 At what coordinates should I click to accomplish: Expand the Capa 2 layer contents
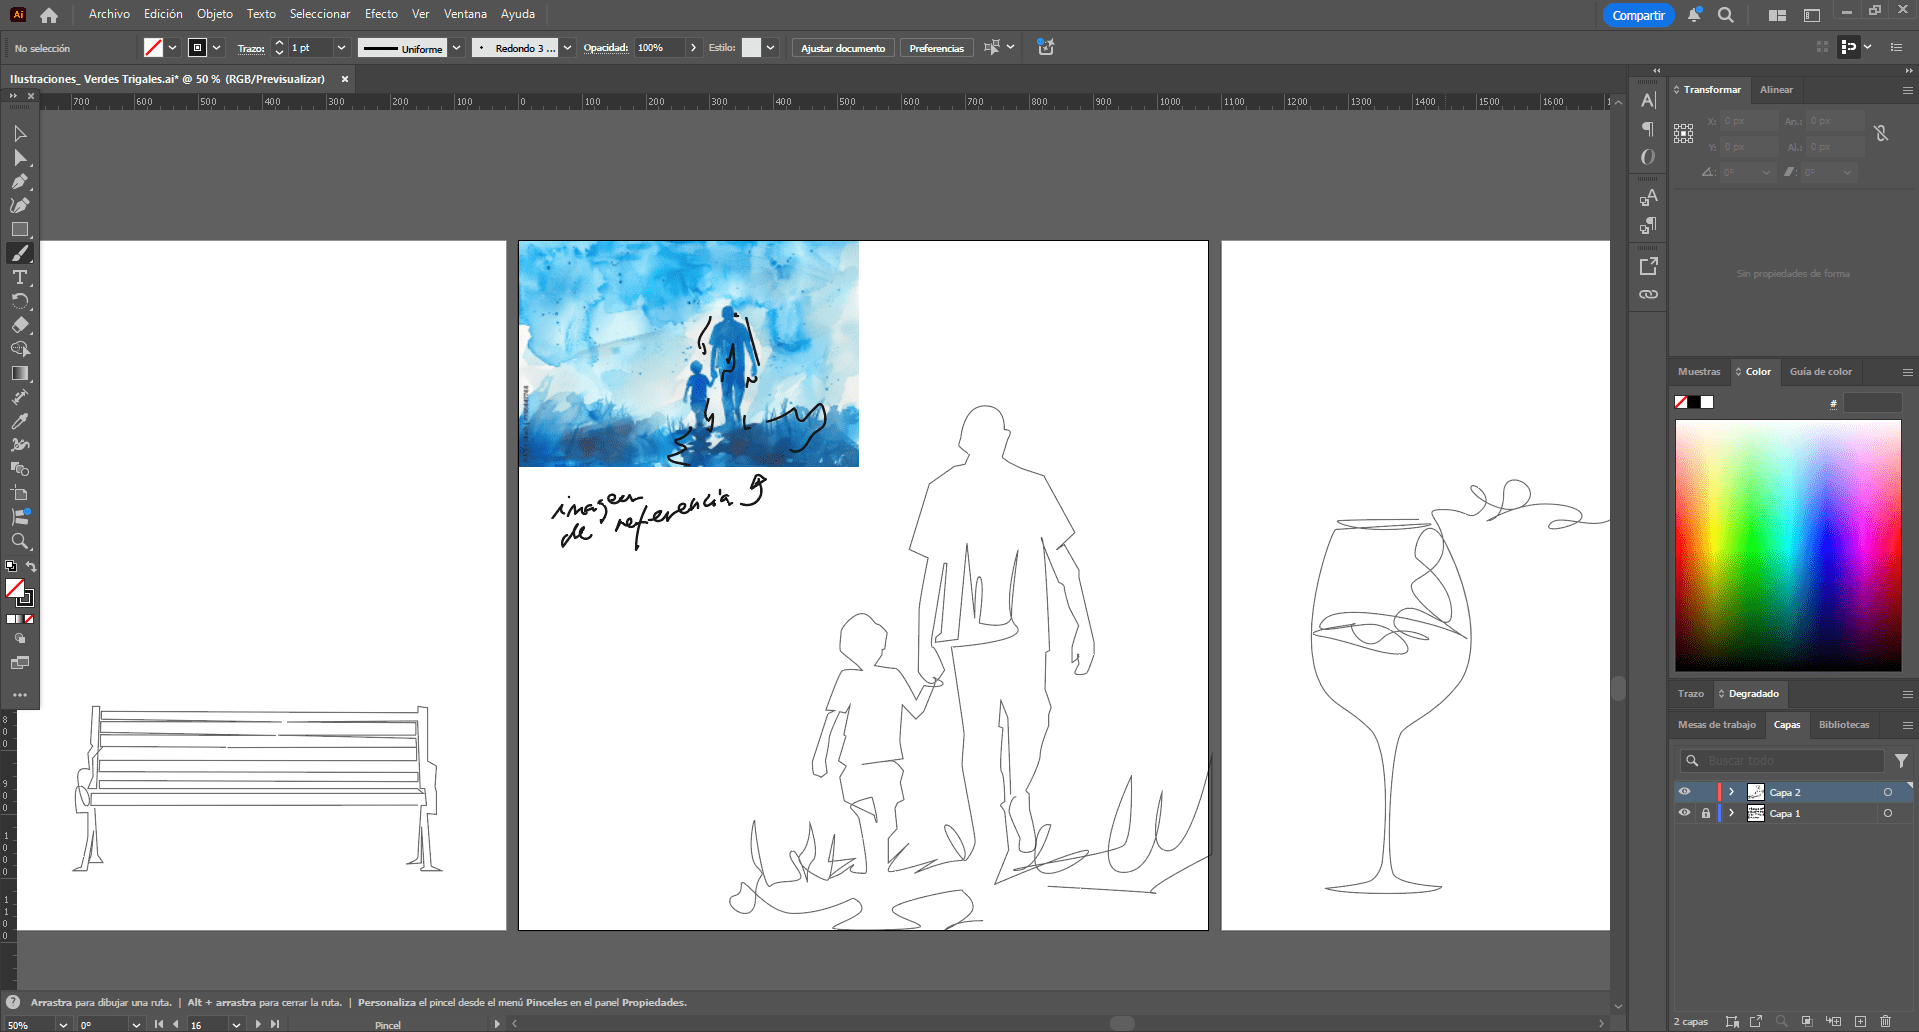point(1731,792)
